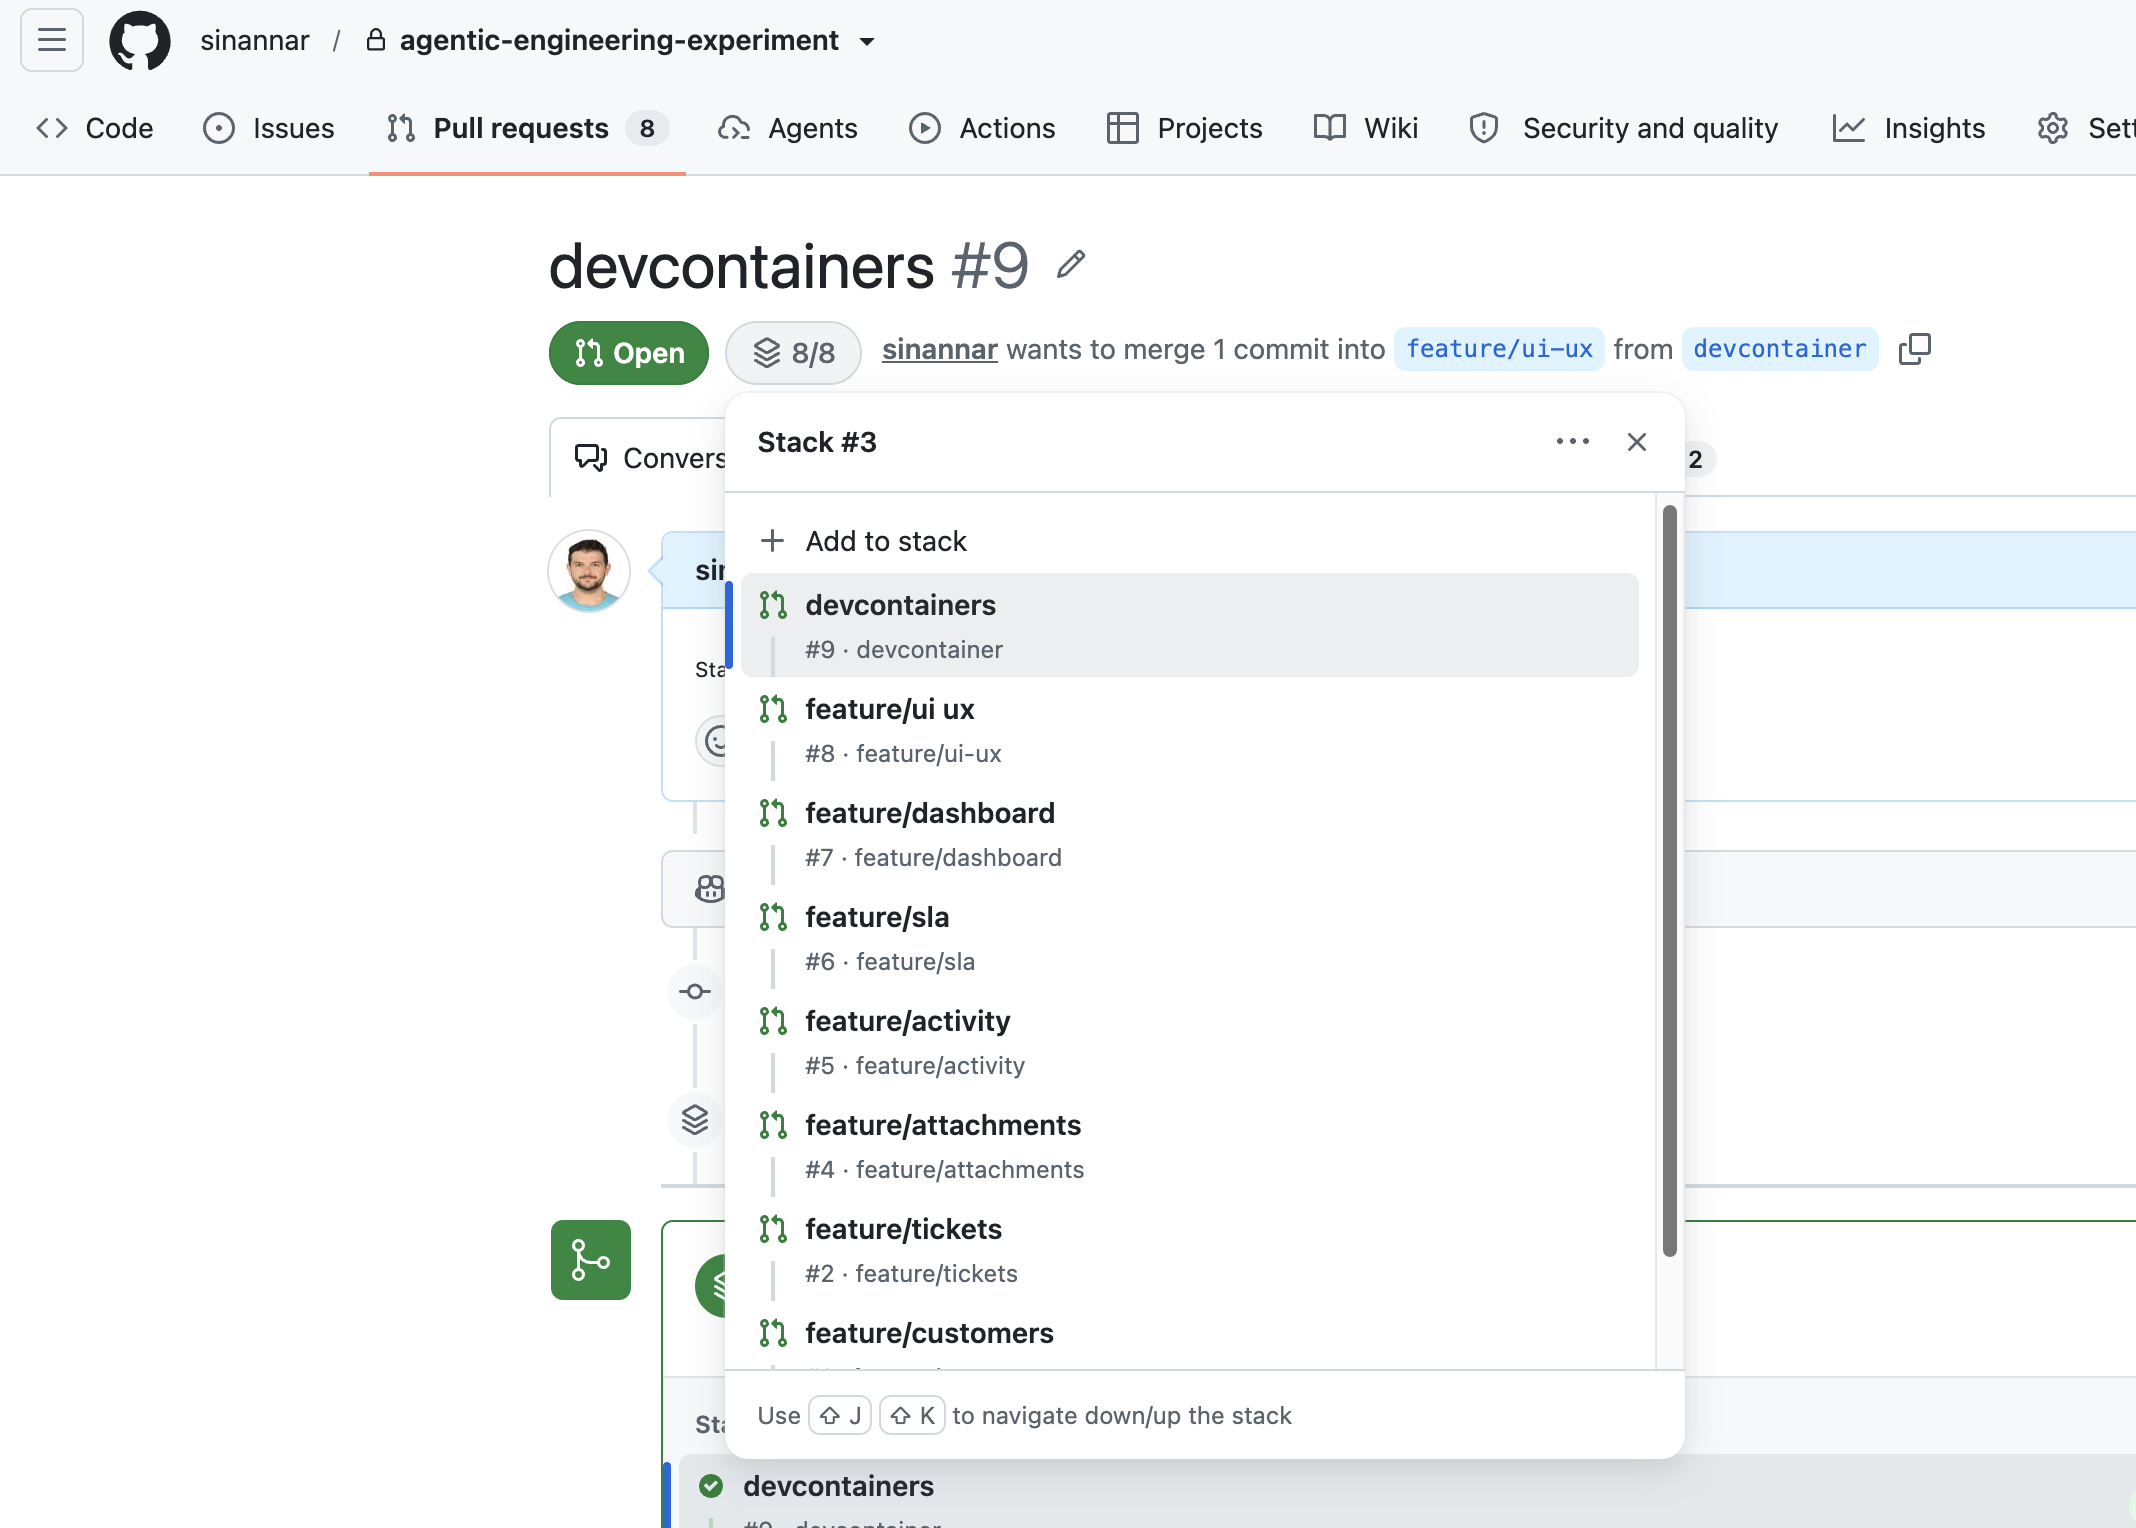2136x1528 pixels.
Task: Click the green merge branch icon box
Action: [591, 1260]
